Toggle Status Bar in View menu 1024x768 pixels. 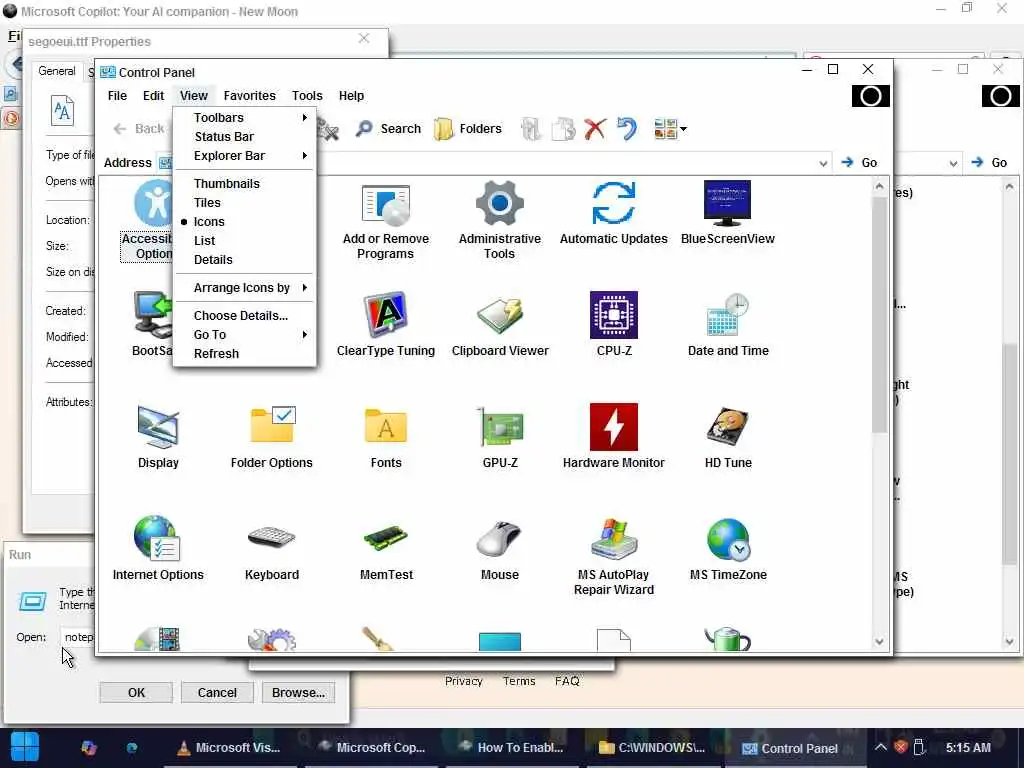click(244, 136)
